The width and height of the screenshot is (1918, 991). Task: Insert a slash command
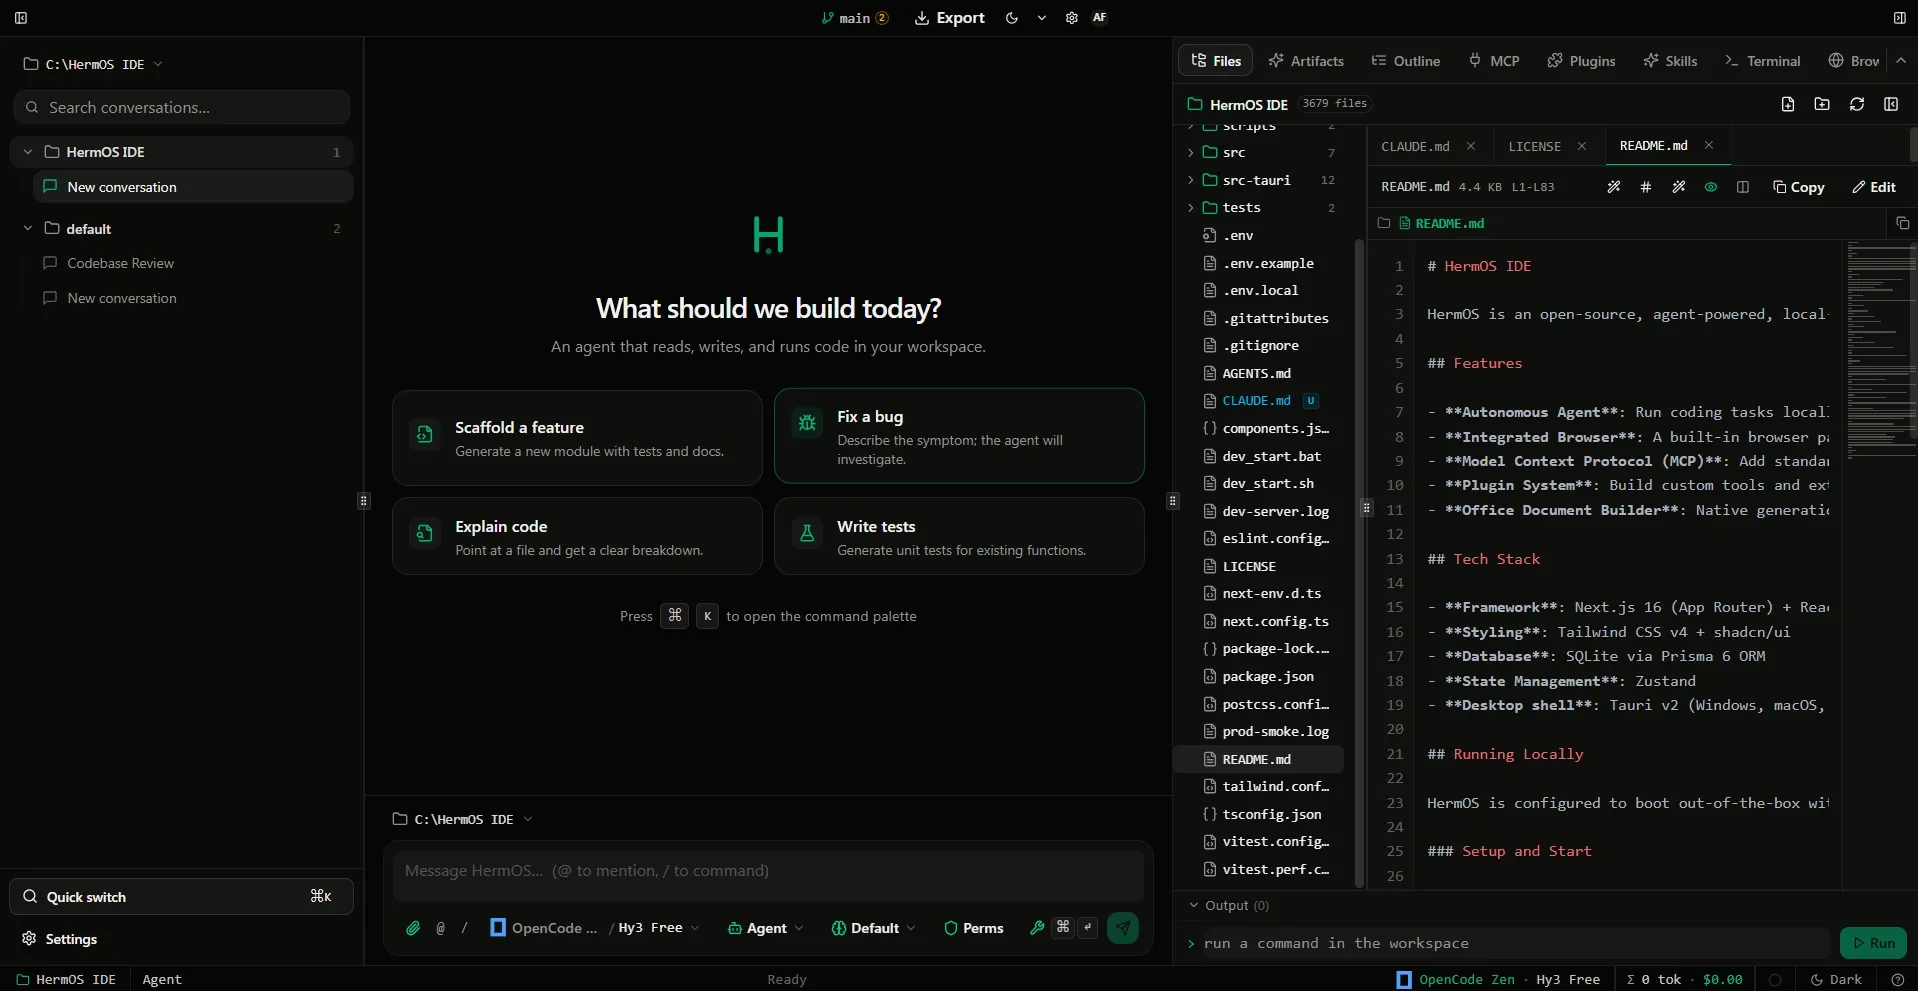tap(464, 928)
